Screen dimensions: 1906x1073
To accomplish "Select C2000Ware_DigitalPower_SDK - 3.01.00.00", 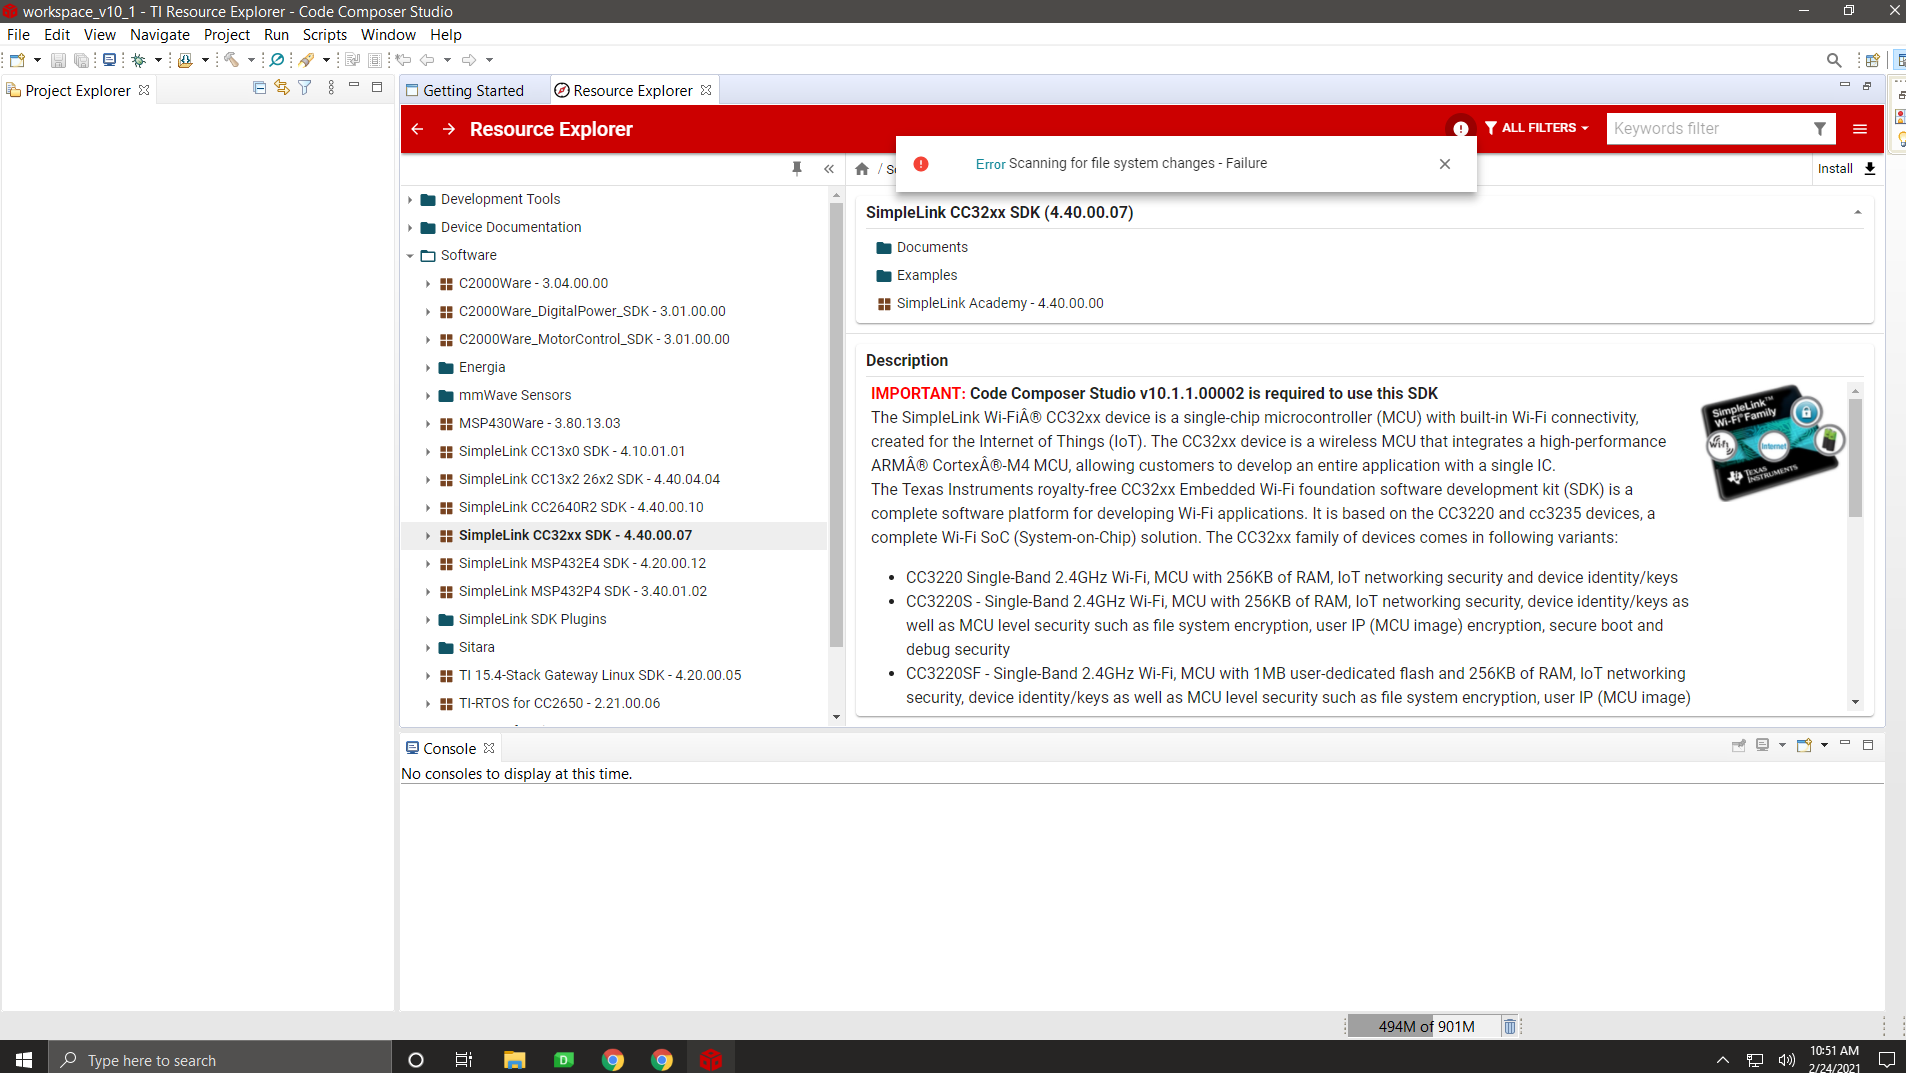I will point(592,311).
